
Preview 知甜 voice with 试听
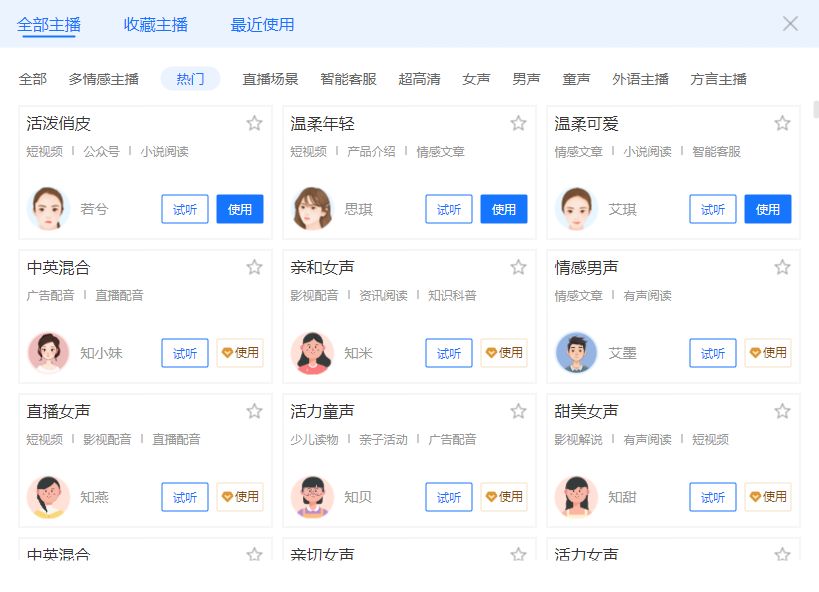(x=712, y=497)
